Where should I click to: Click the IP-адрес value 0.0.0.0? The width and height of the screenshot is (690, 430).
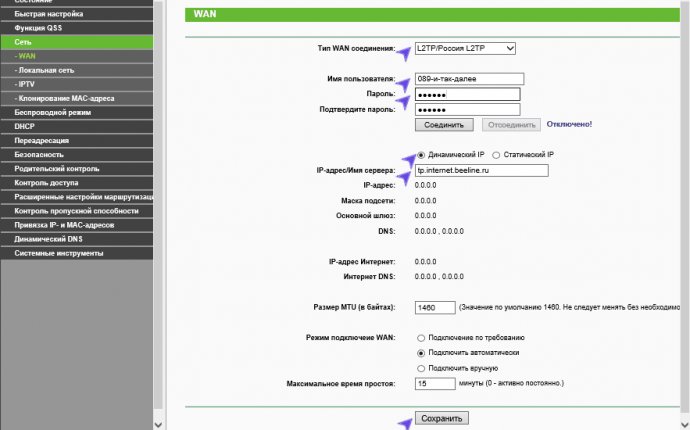click(426, 185)
